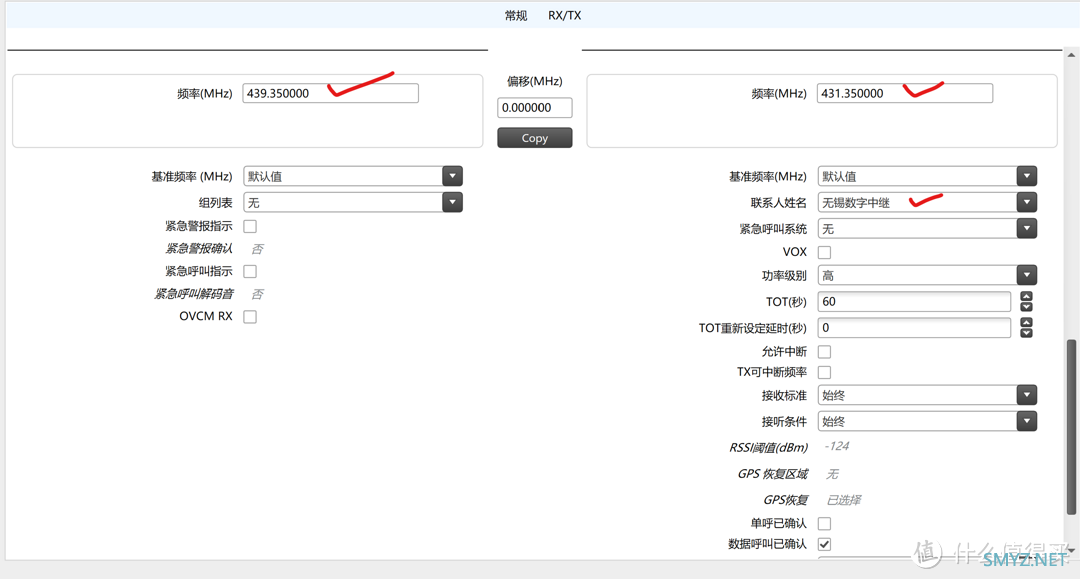Click the 紧急呼叫解码音 value 否
This screenshot has width=1080, height=579.
point(257,294)
